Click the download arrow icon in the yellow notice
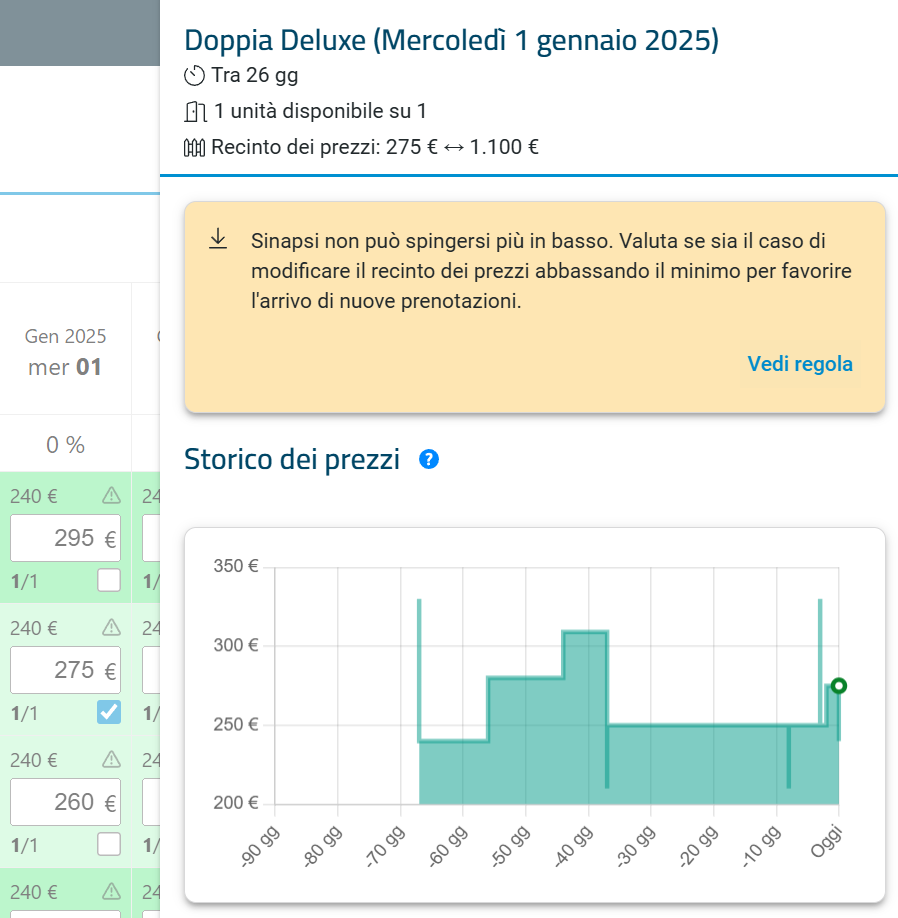Image resolution: width=898 pixels, height=918 pixels. point(218,239)
